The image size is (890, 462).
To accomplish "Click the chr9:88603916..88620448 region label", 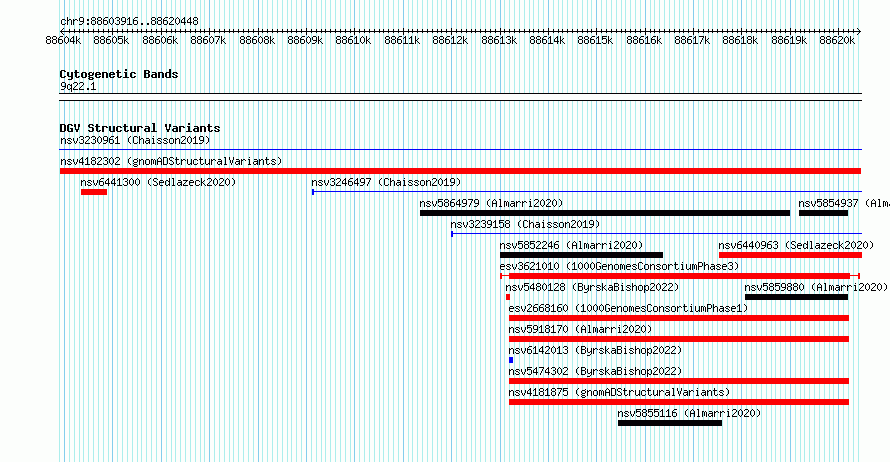I will point(129,22).
